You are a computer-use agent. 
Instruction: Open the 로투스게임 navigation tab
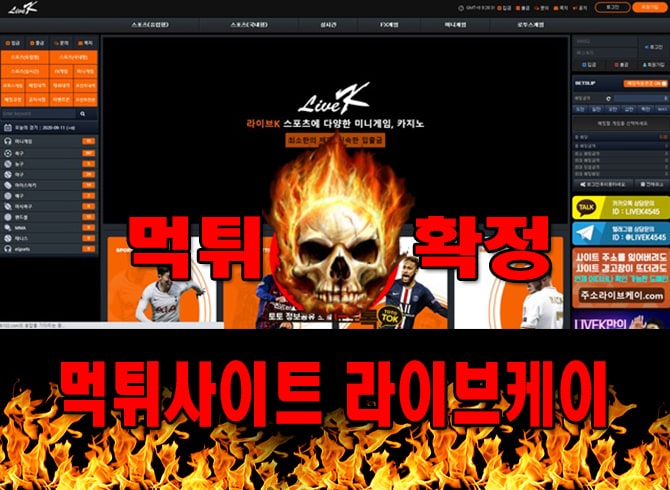(x=530, y=25)
